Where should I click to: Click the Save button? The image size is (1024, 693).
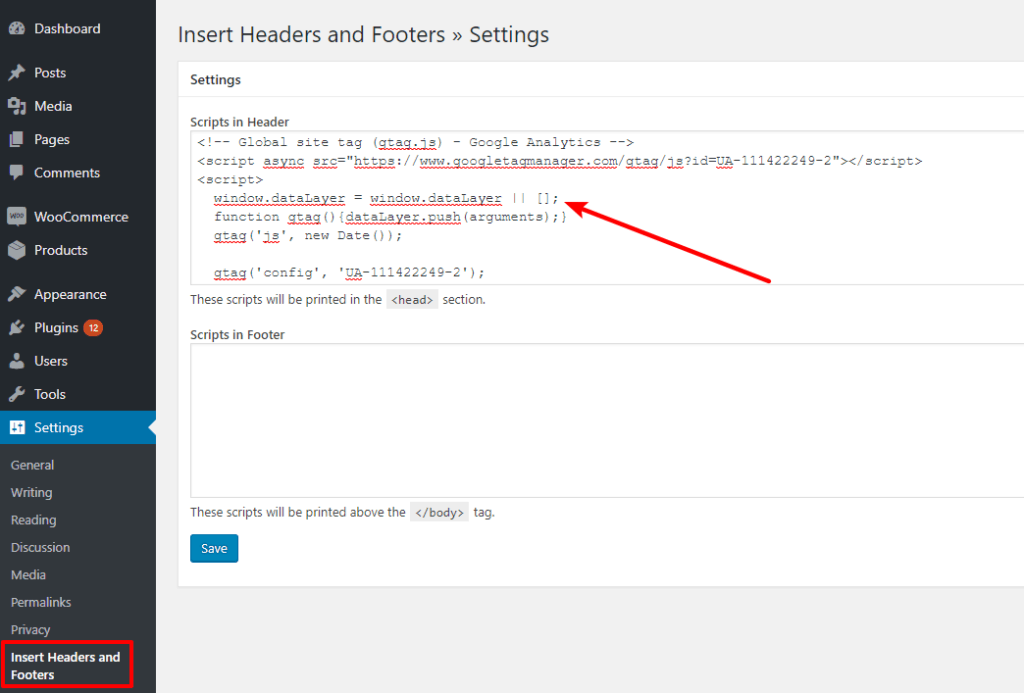pyautogui.click(x=214, y=549)
